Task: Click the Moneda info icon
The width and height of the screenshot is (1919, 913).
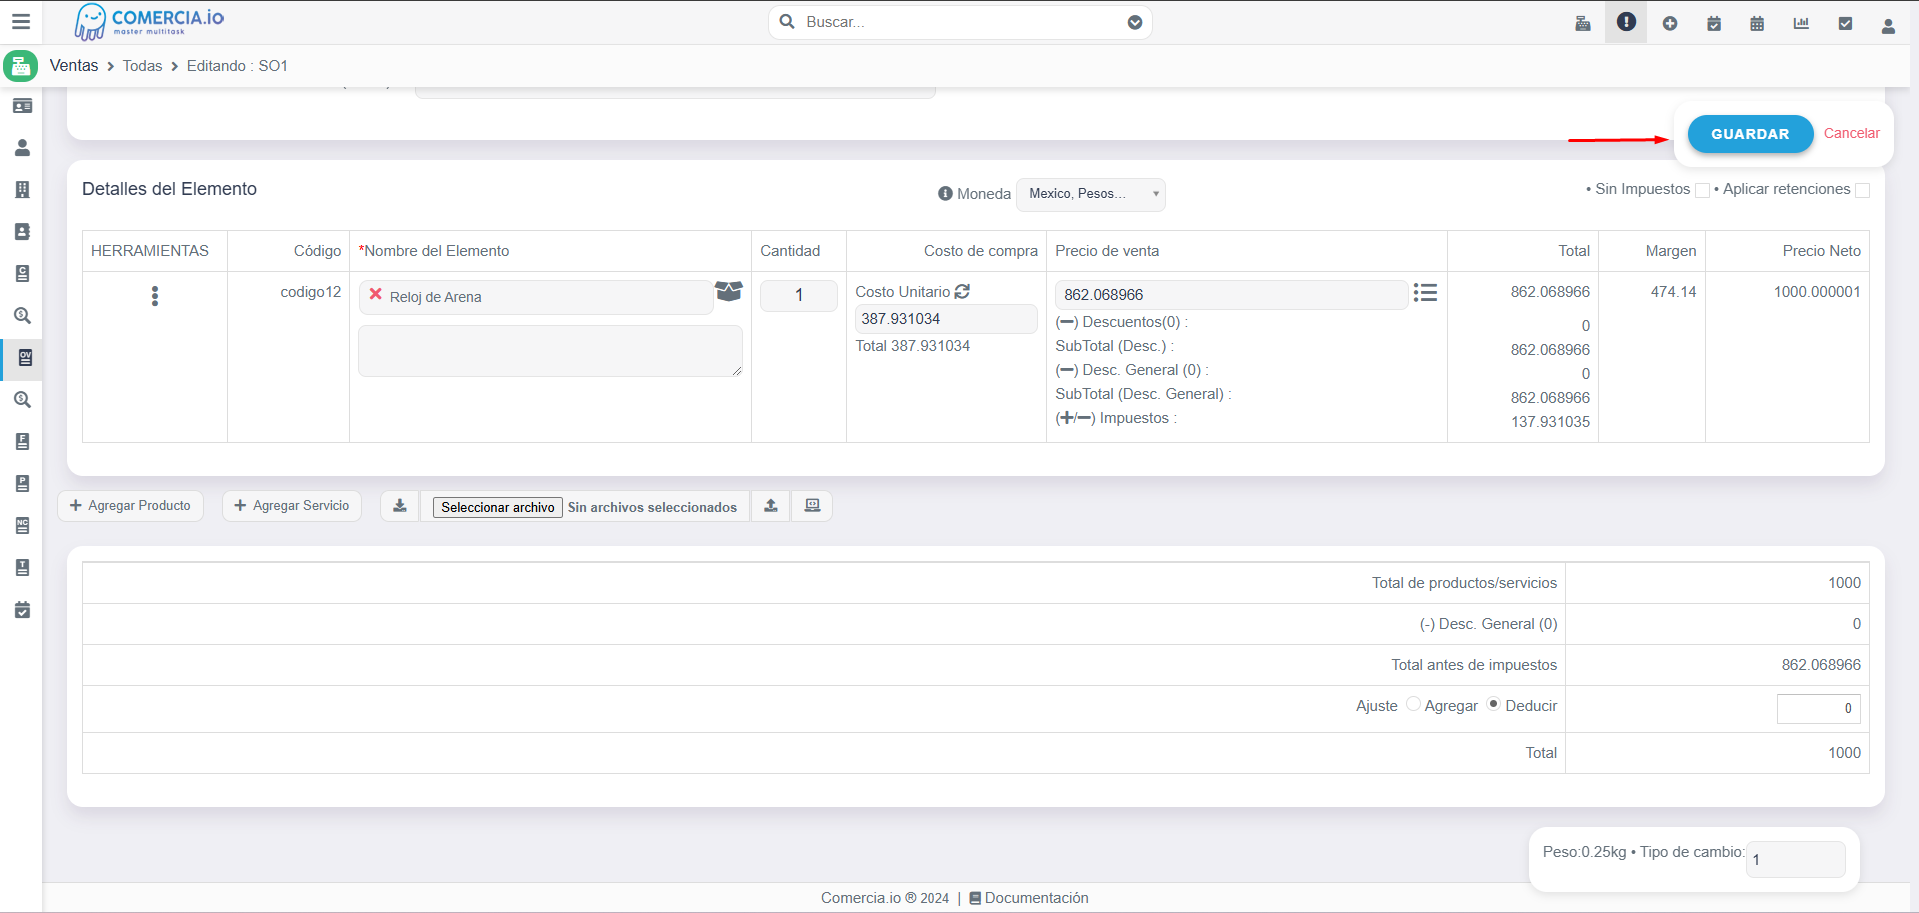Action: click(x=945, y=194)
